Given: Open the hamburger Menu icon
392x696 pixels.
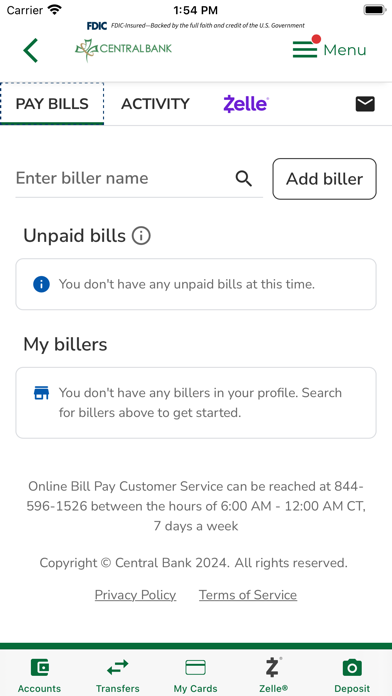Looking at the screenshot, I should coord(305,49).
